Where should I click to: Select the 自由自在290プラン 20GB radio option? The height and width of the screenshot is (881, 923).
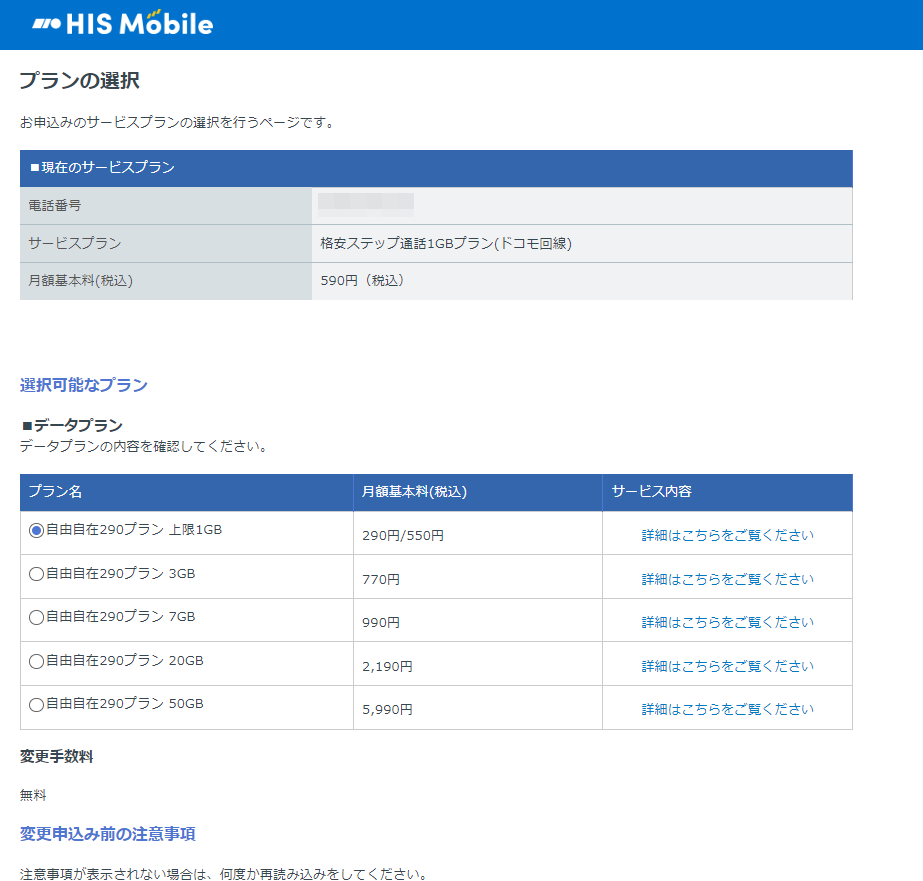pos(37,661)
